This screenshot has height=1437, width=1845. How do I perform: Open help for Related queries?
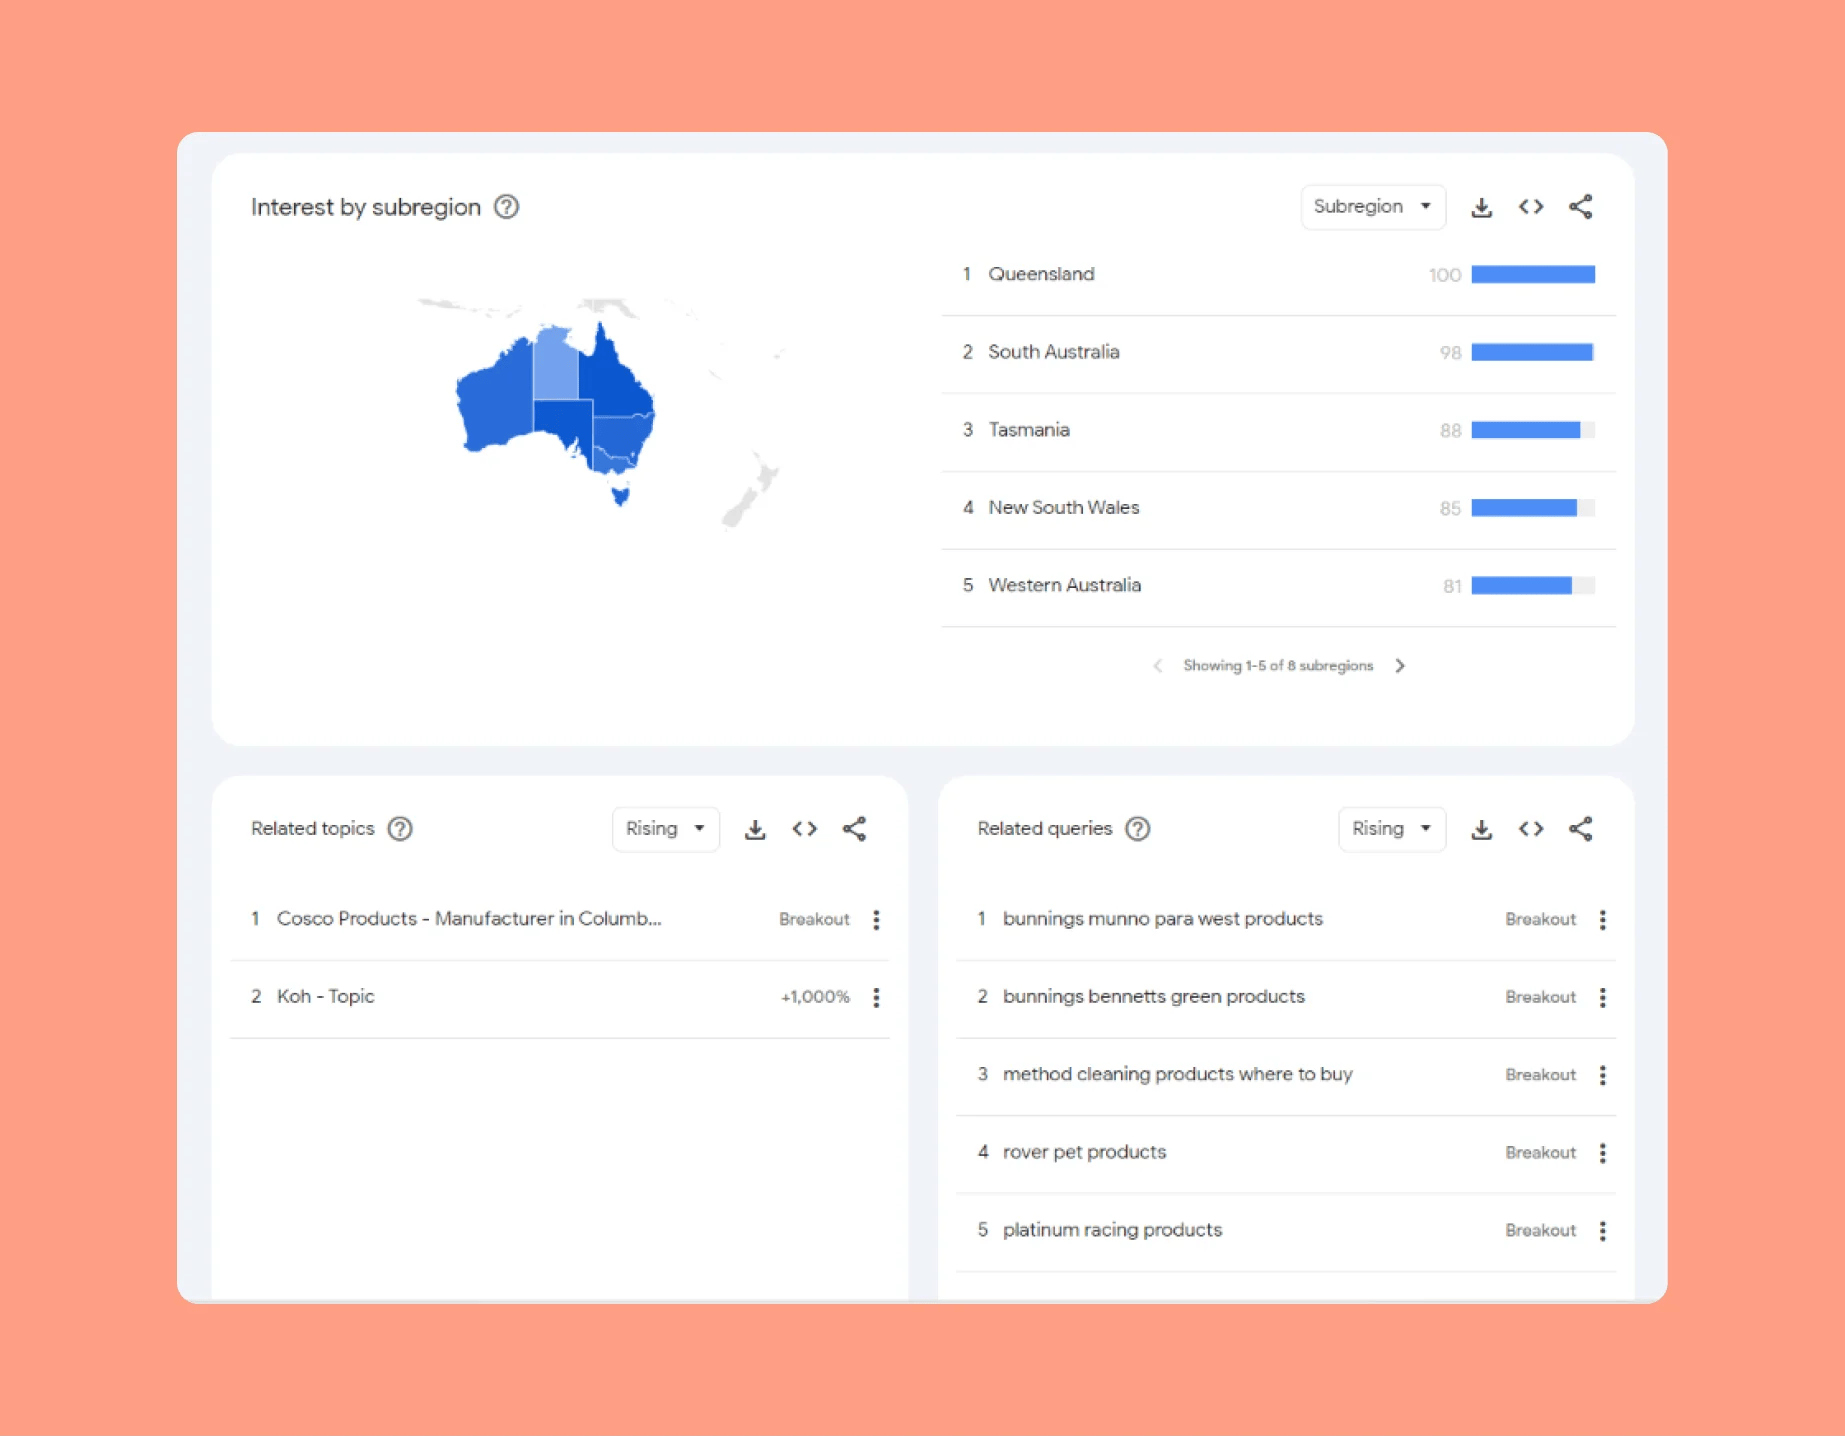1138,829
